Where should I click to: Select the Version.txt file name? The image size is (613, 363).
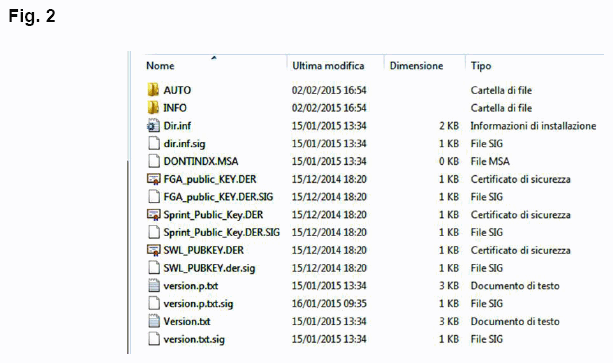187,322
